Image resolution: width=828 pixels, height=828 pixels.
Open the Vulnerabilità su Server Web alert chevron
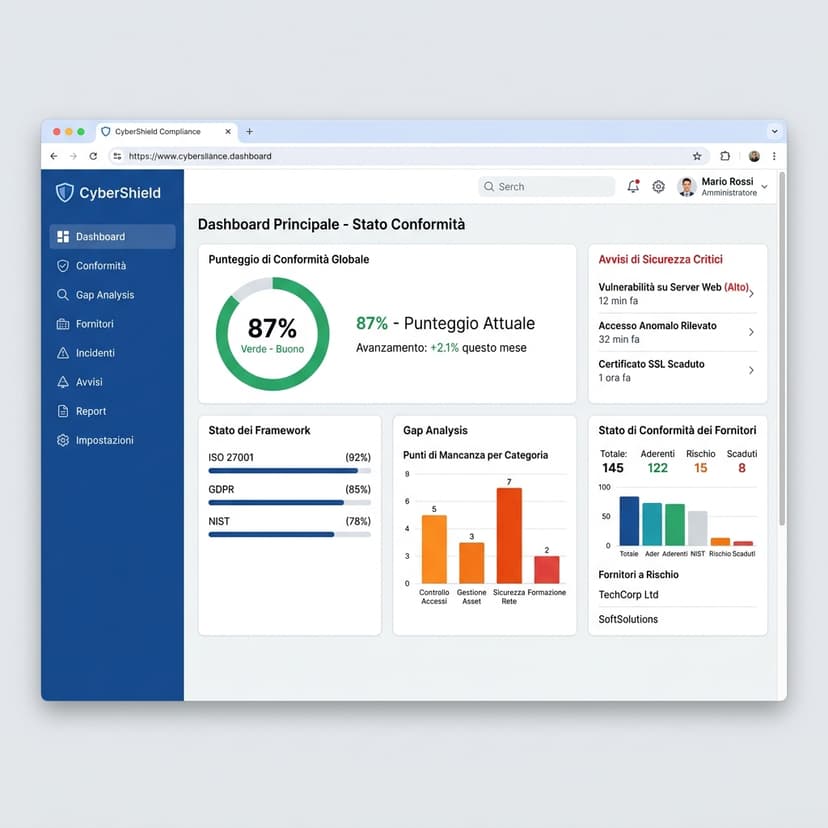point(751,294)
